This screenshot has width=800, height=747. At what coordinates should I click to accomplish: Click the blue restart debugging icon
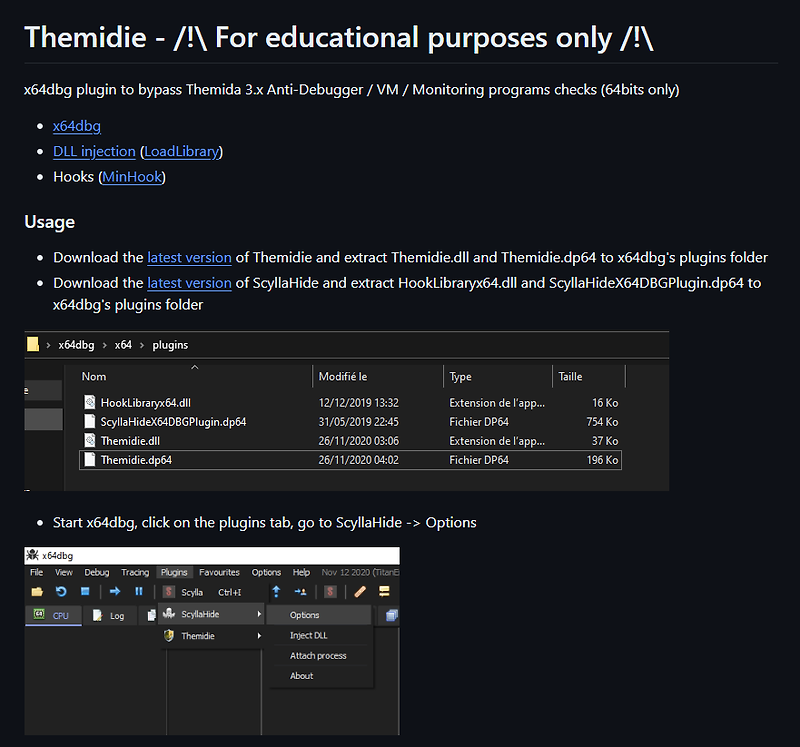tap(60, 592)
